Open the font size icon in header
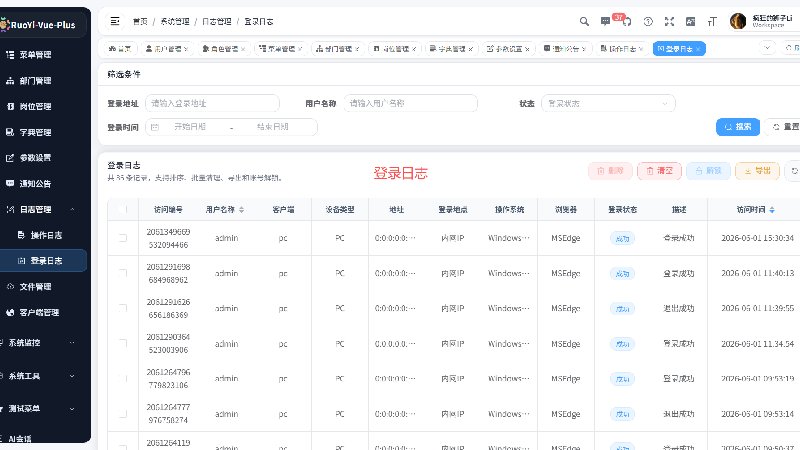The height and width of the screenshot is (450, 800). click(x=712, y=21)
